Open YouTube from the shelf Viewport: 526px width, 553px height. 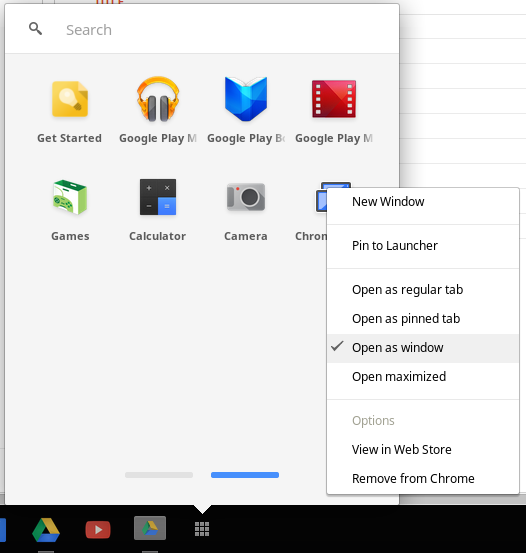(98, 529)
